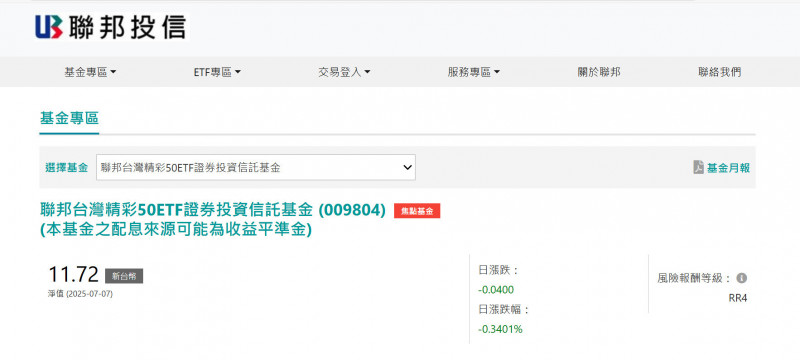
Task: Click the daily change percent -0.3401%
Action: coord(500,329)
